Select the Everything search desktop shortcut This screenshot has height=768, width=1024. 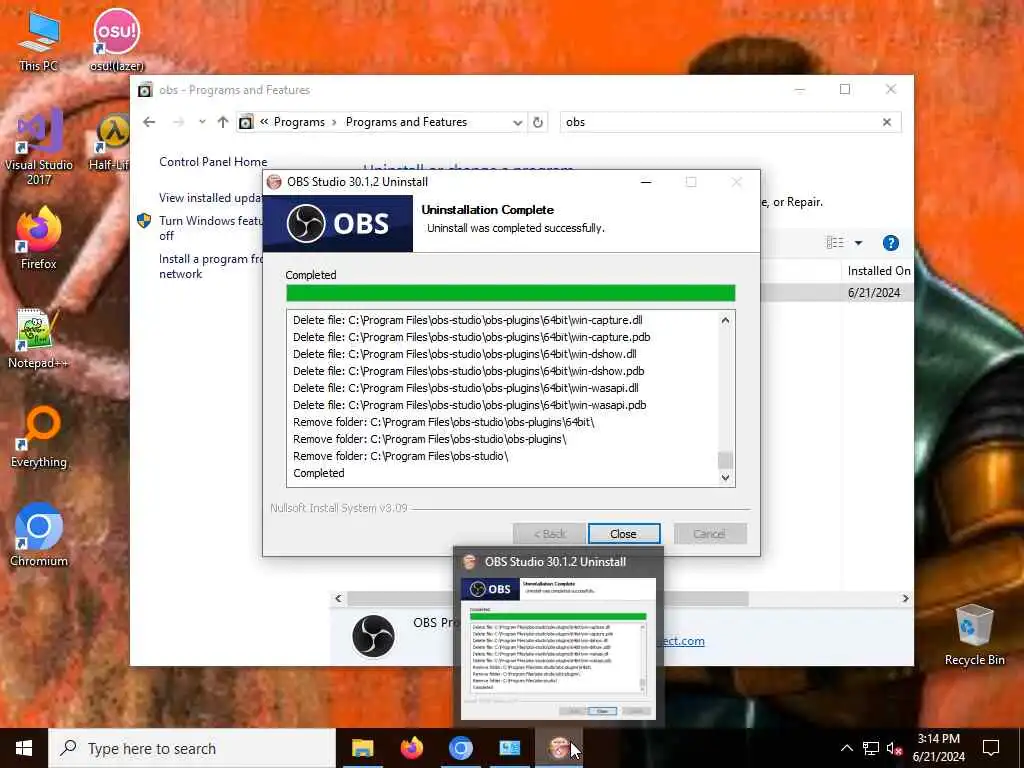tap(39, 437)
